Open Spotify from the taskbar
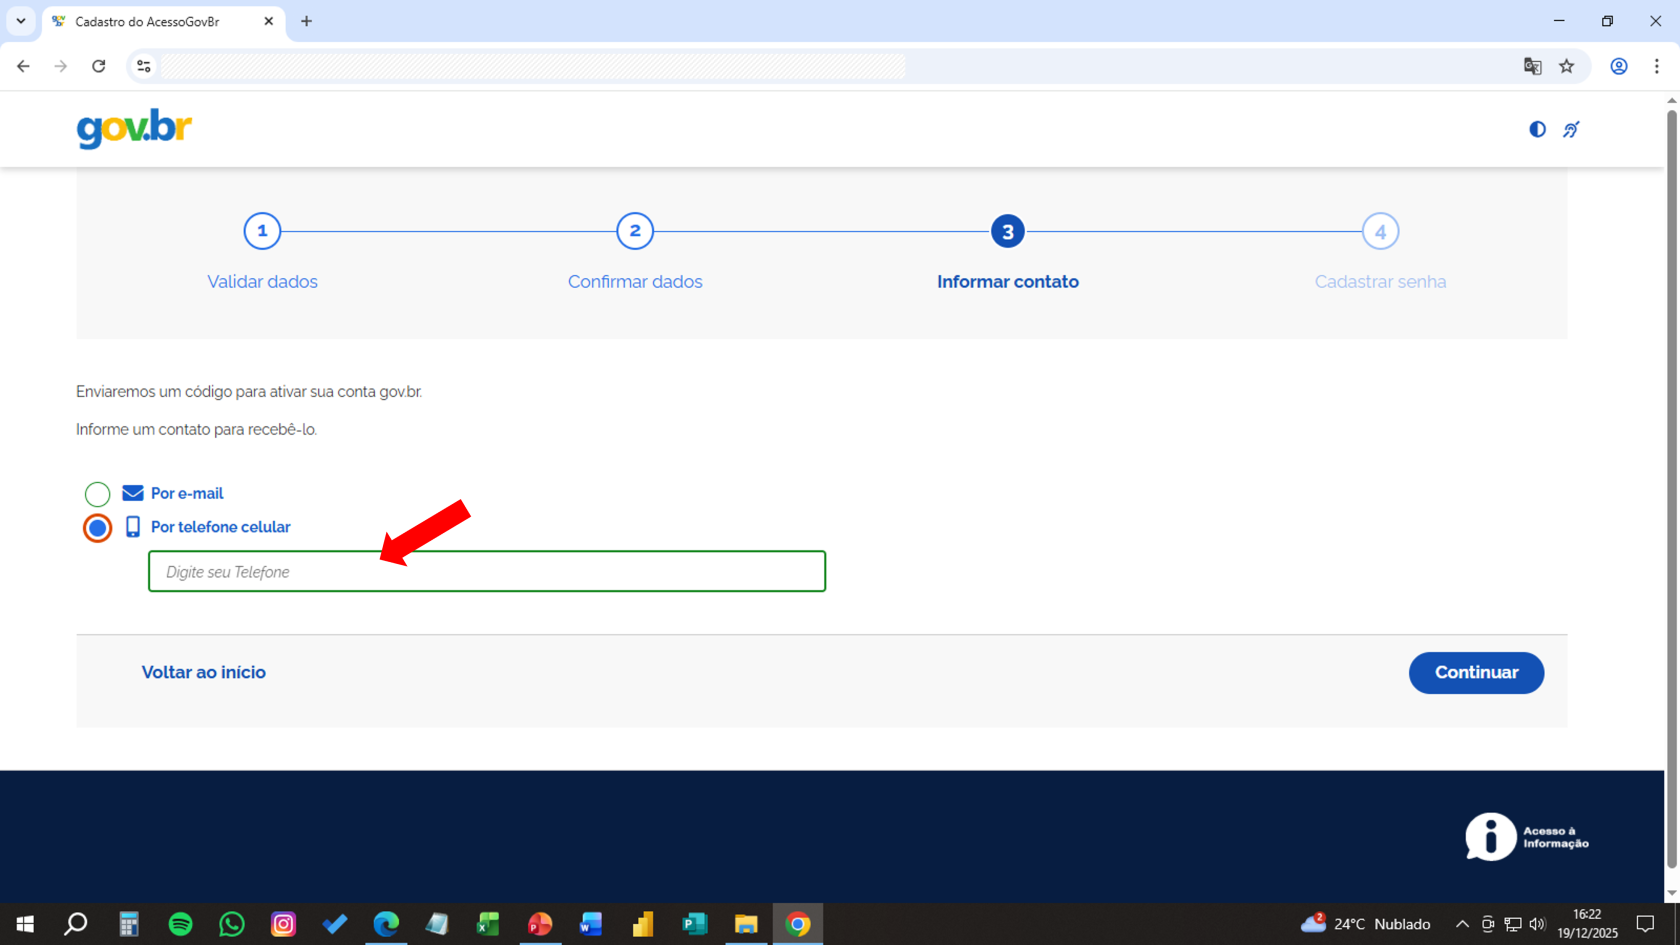Screen dimensions: 1680x945 point(180,924)
